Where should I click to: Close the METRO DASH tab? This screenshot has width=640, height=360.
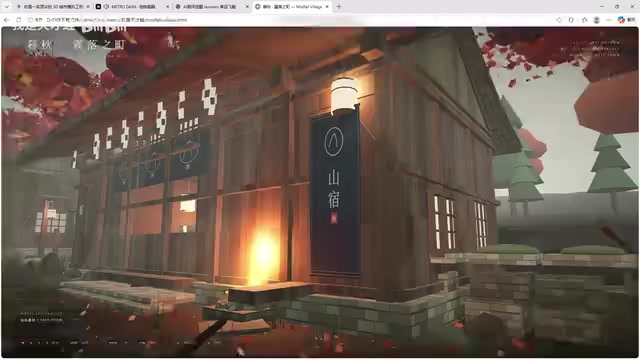(167, 7)
